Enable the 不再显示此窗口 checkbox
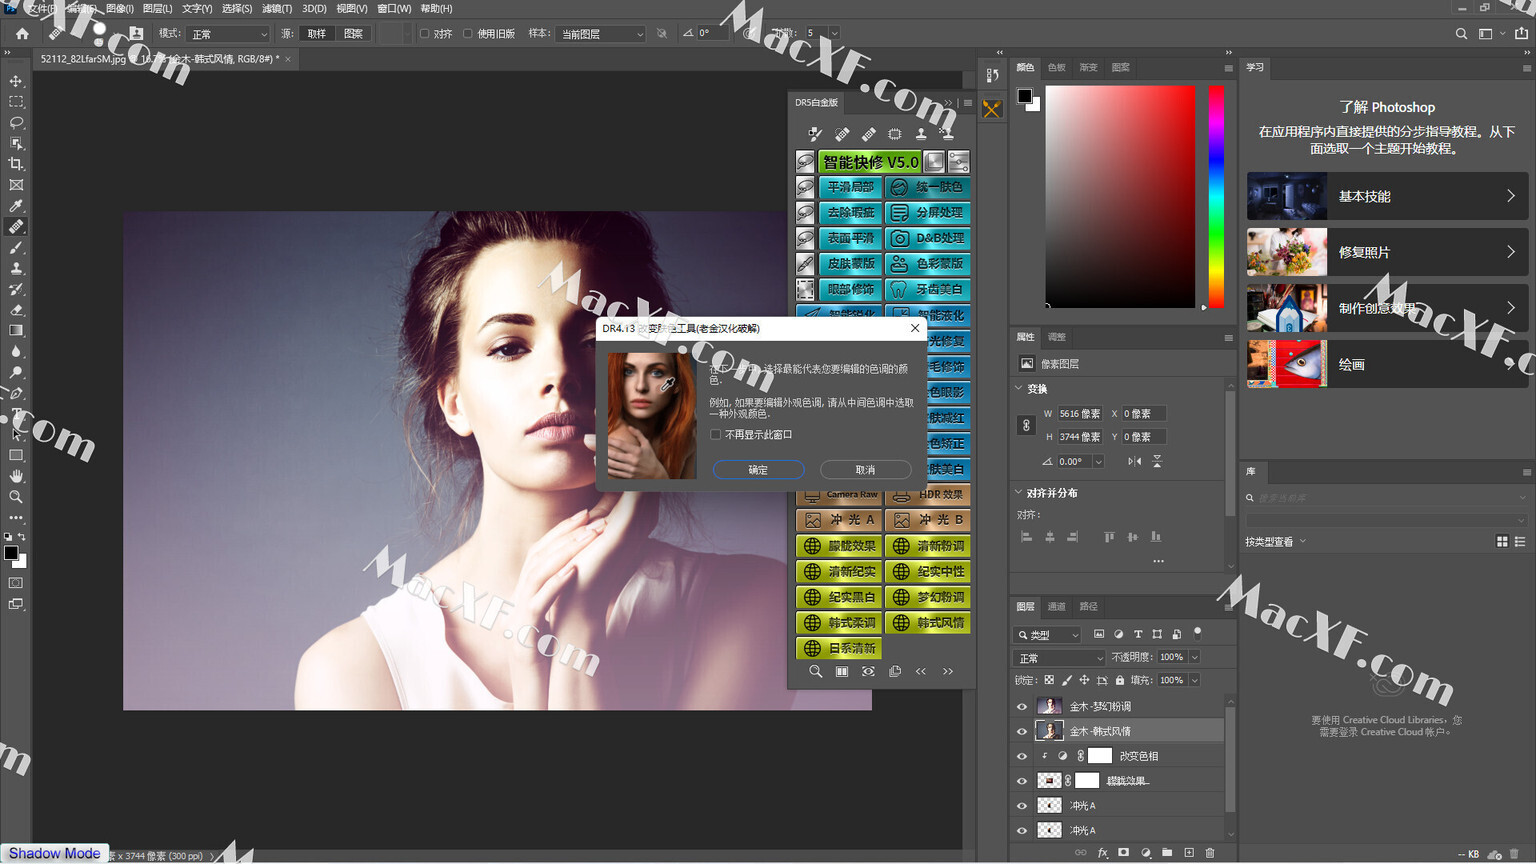Image resolution: width=1536 pixels, height=864 pixels. (716, 435)
